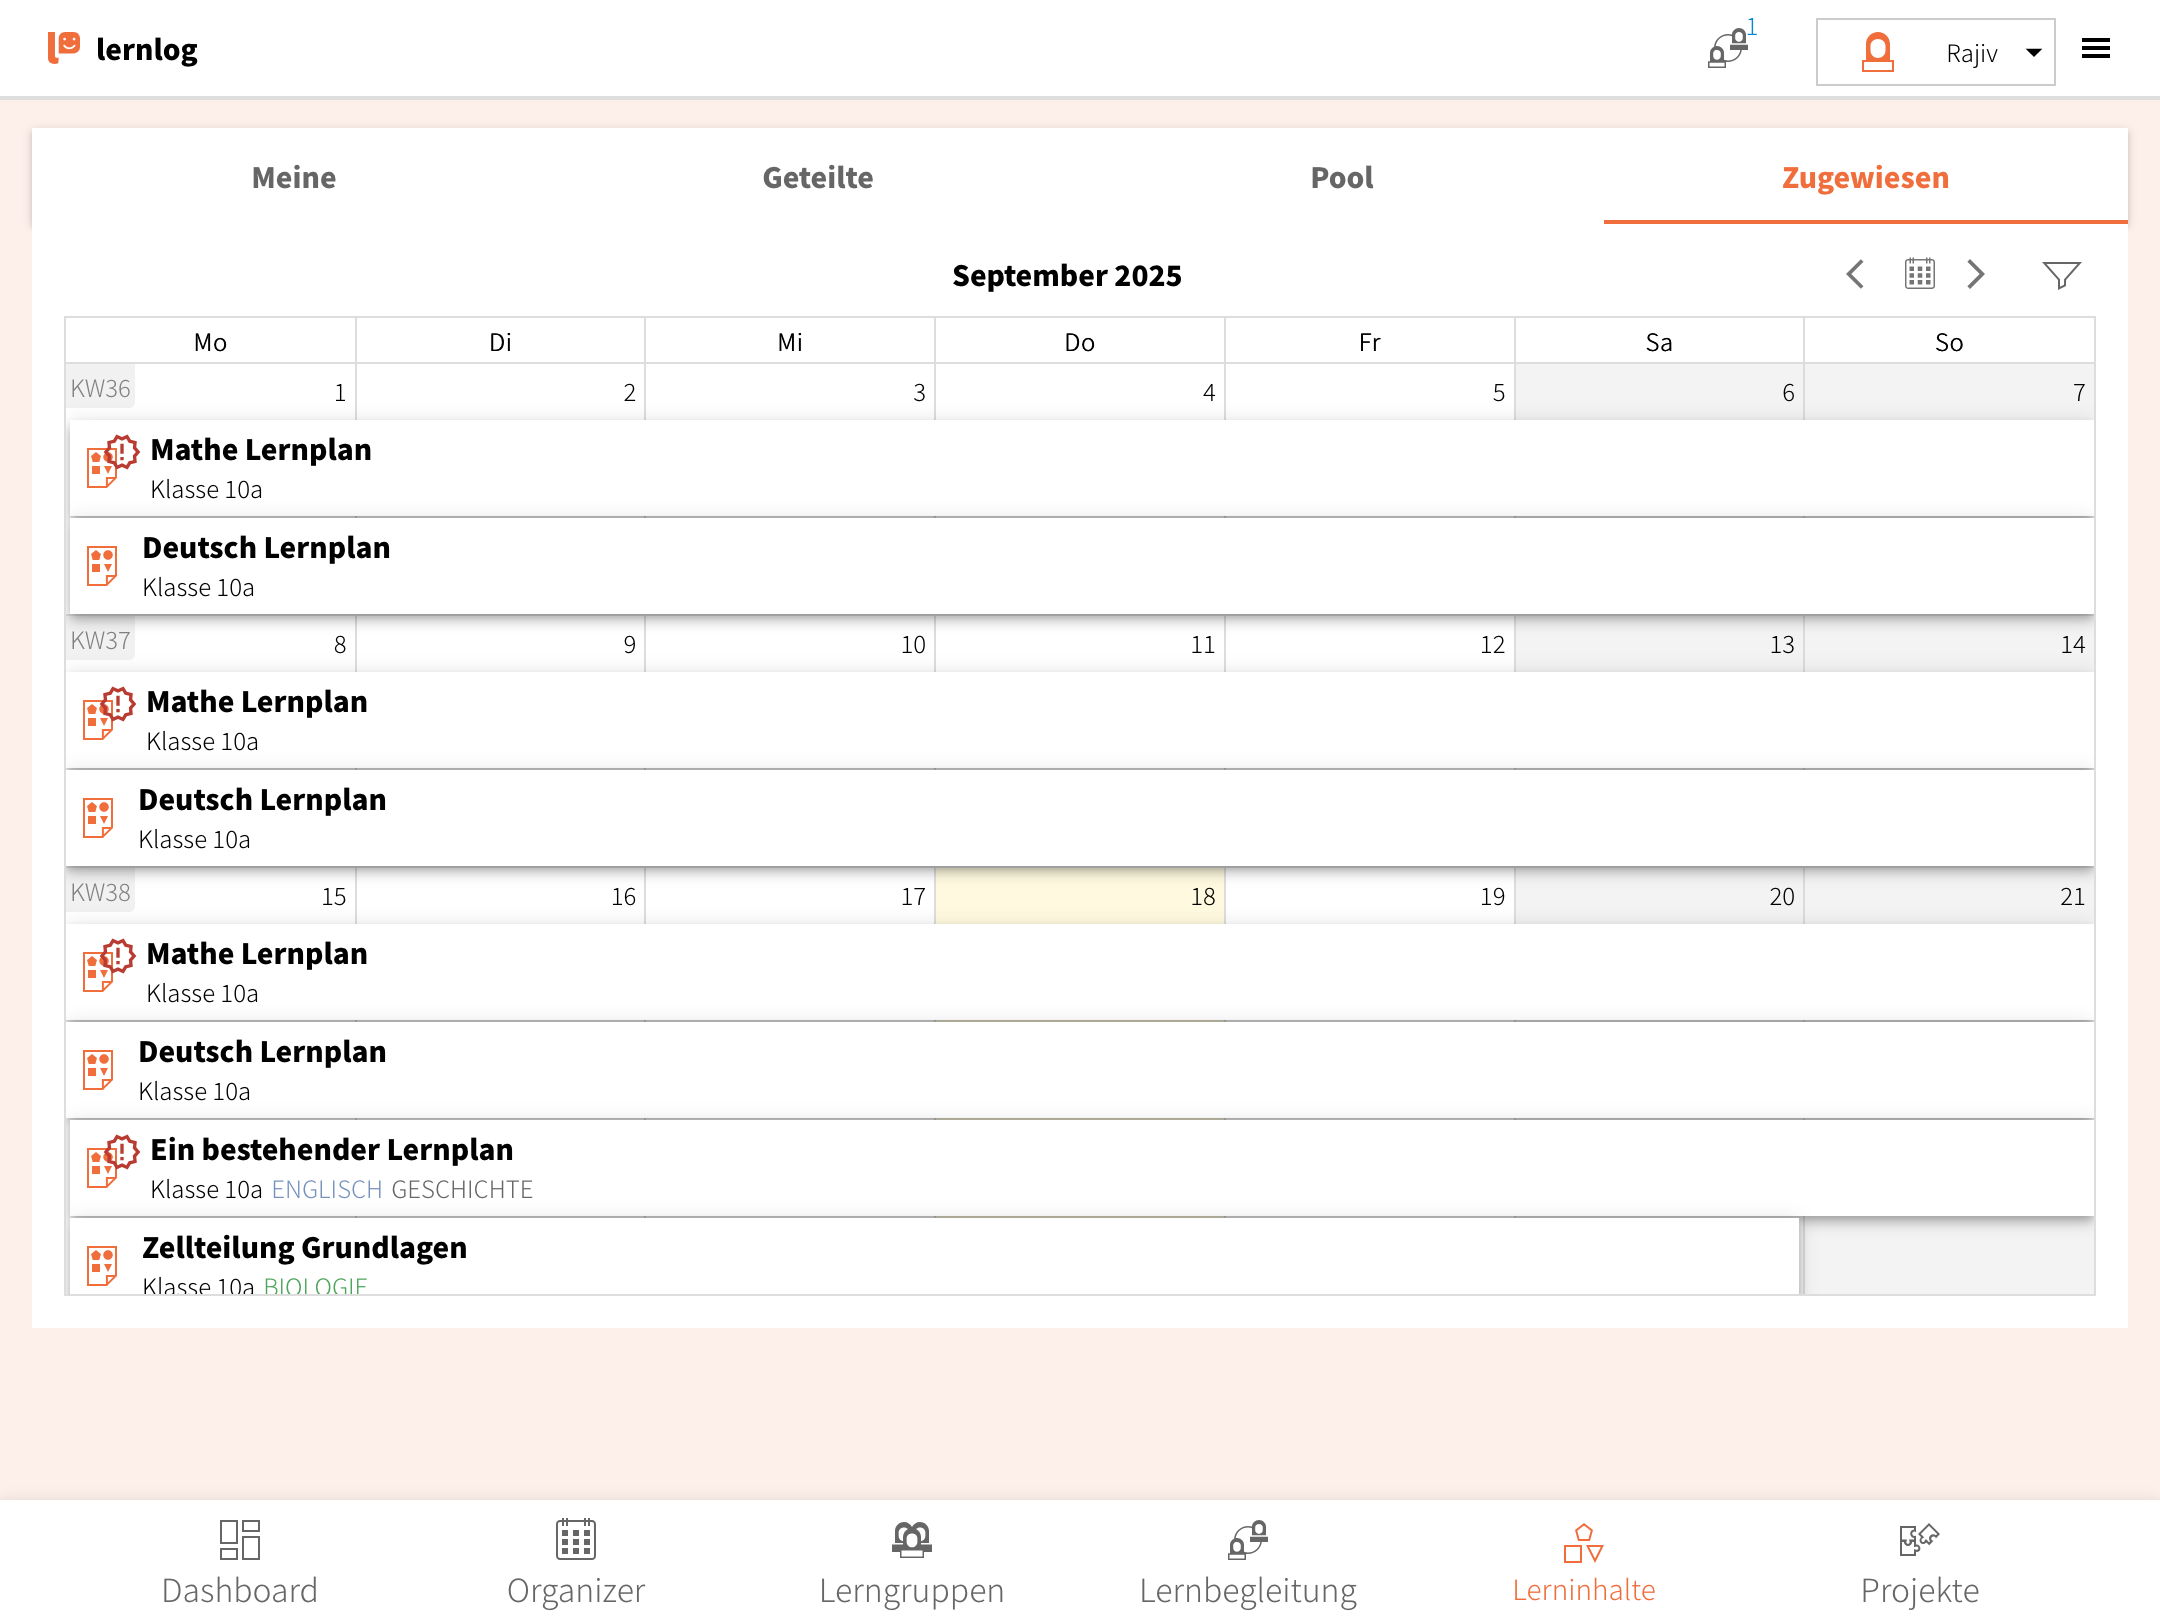This screenshot has height=1620, width=2160.
Task: Open the calendar date picker icon
Action: (x=1919, y=274)
